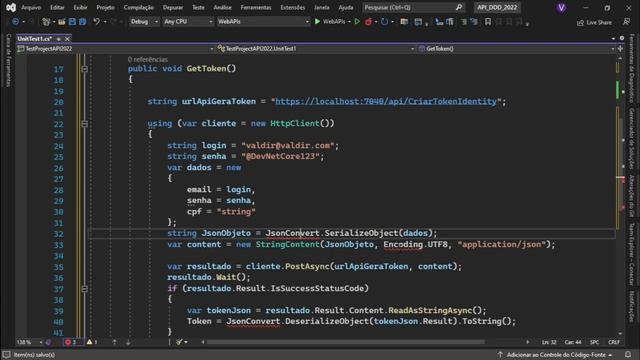Click the purple V account avatar
The width and height of the screenshot is (640, 360).
[562, 7]
